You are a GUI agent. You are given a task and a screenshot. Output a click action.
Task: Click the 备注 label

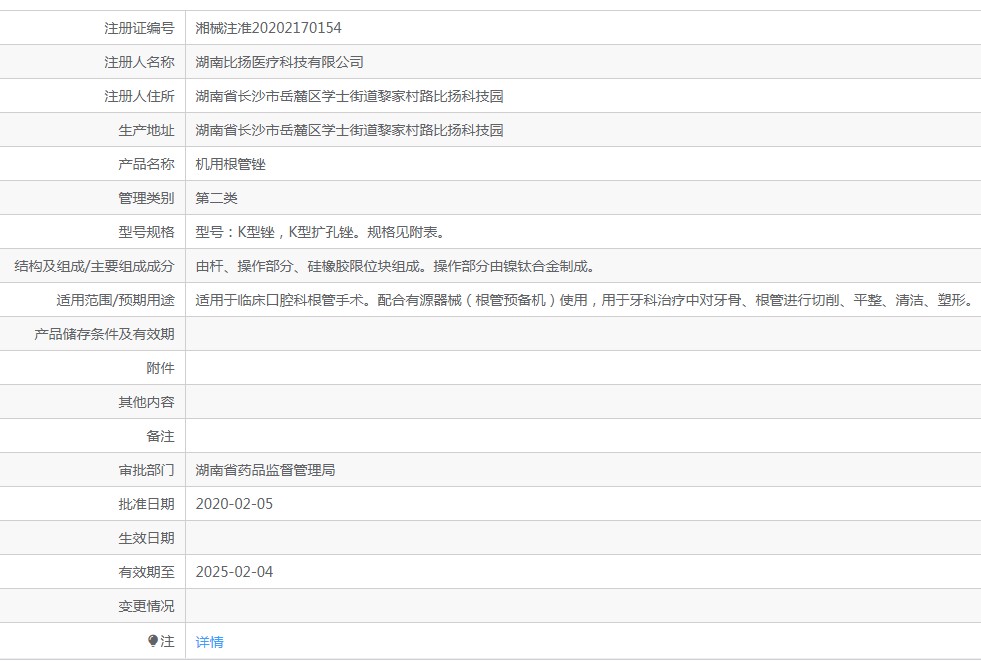tap(160, 436)
